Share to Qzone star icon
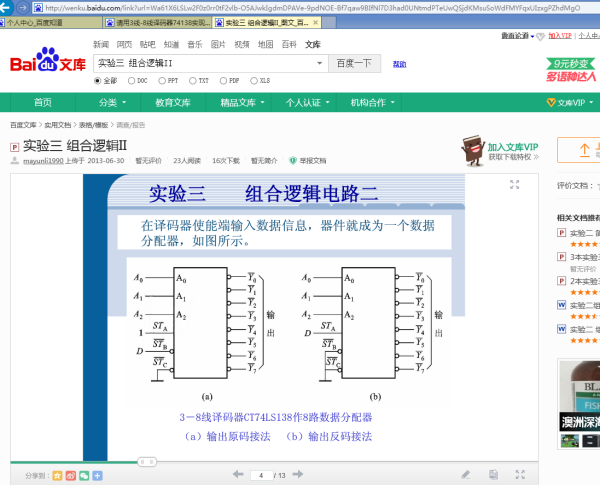 [57, 476]
